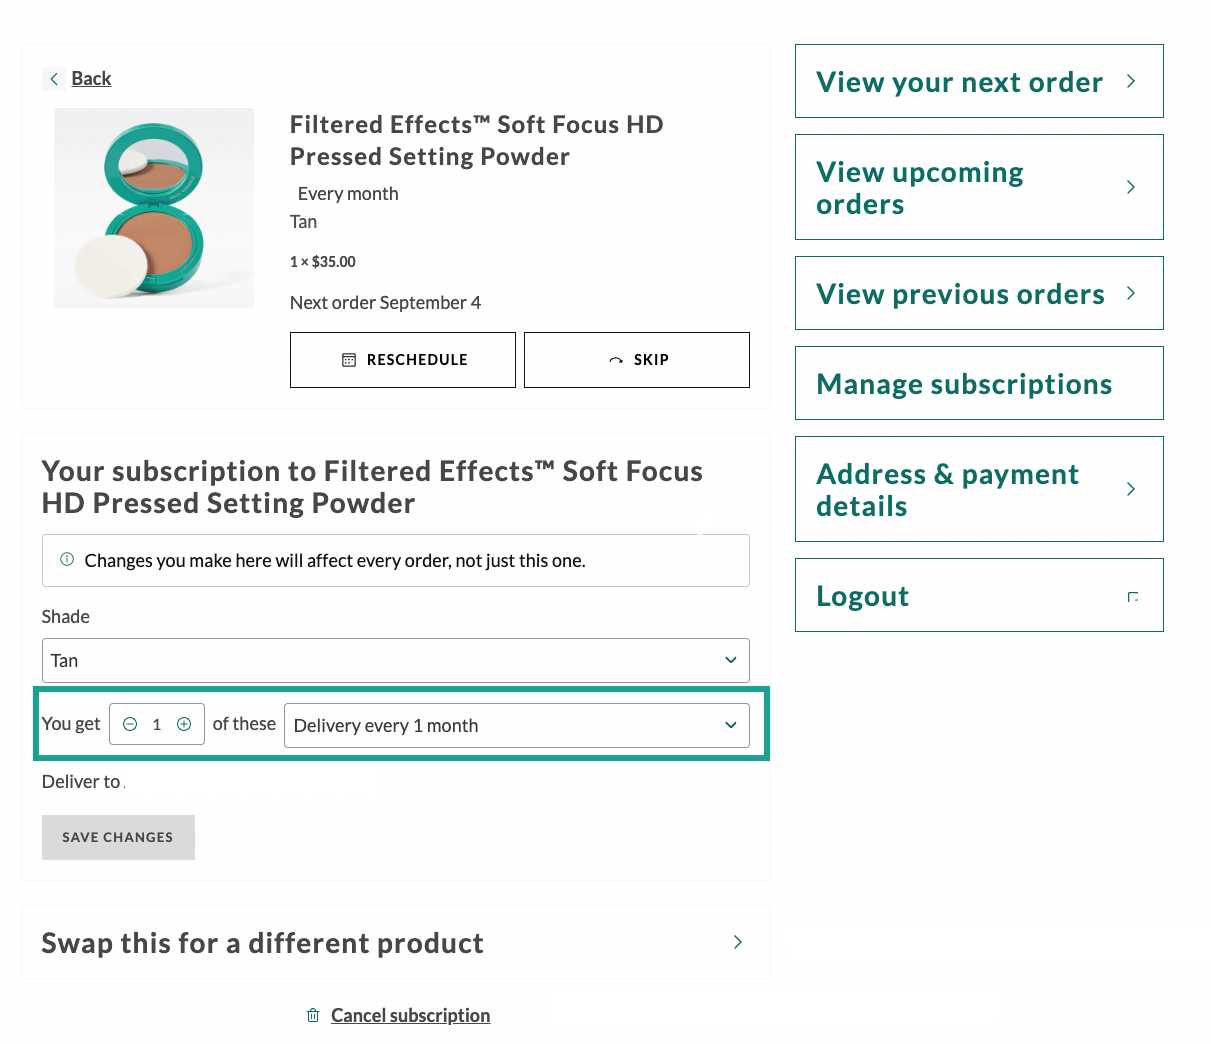This screenshot has width=1211, height=1044.
Task: Click the Logout corner icon
Action: tap(1132, 597)
